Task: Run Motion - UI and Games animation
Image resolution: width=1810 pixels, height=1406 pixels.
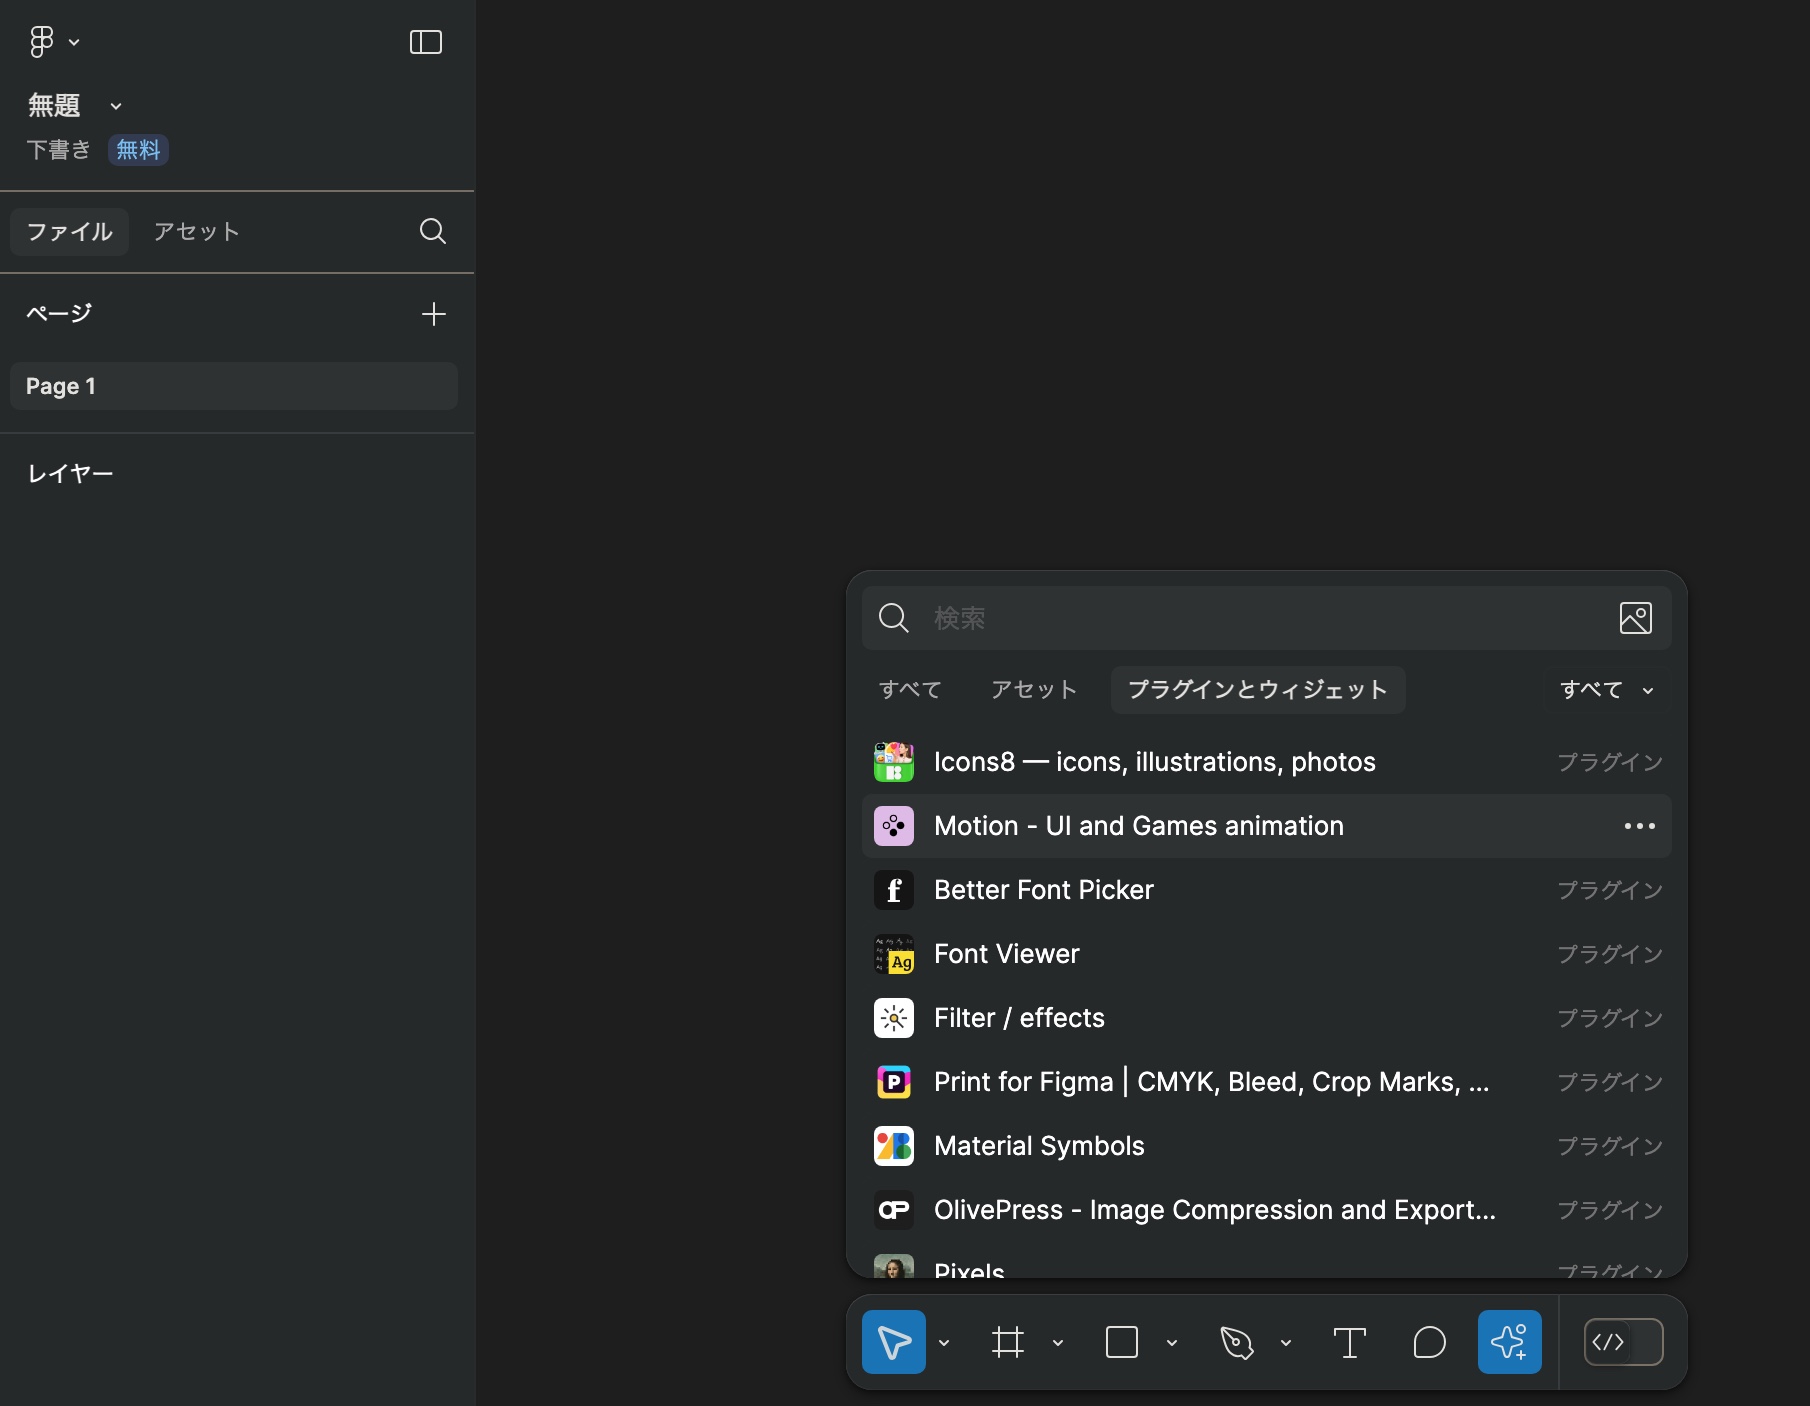Action: click(1267, 826)
